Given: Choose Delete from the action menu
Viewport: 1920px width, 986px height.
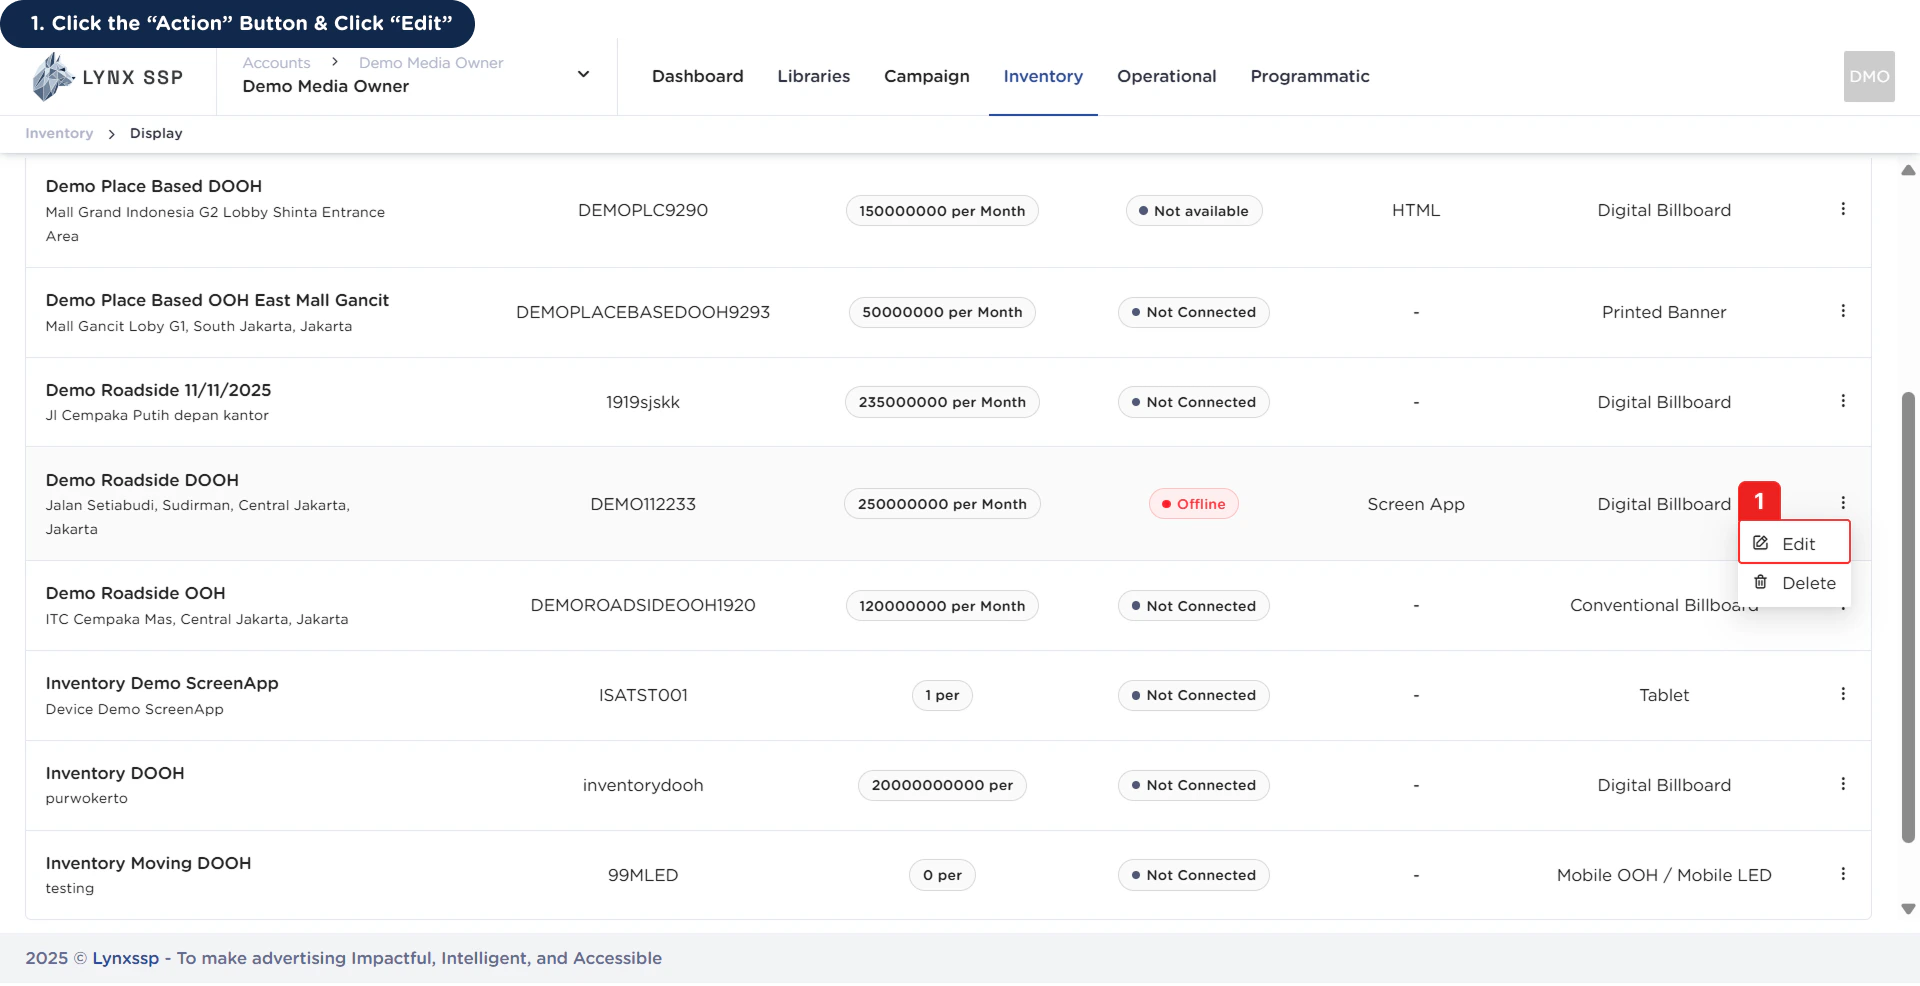Looking at the screenshot, I should click(x=1795, y=583).
